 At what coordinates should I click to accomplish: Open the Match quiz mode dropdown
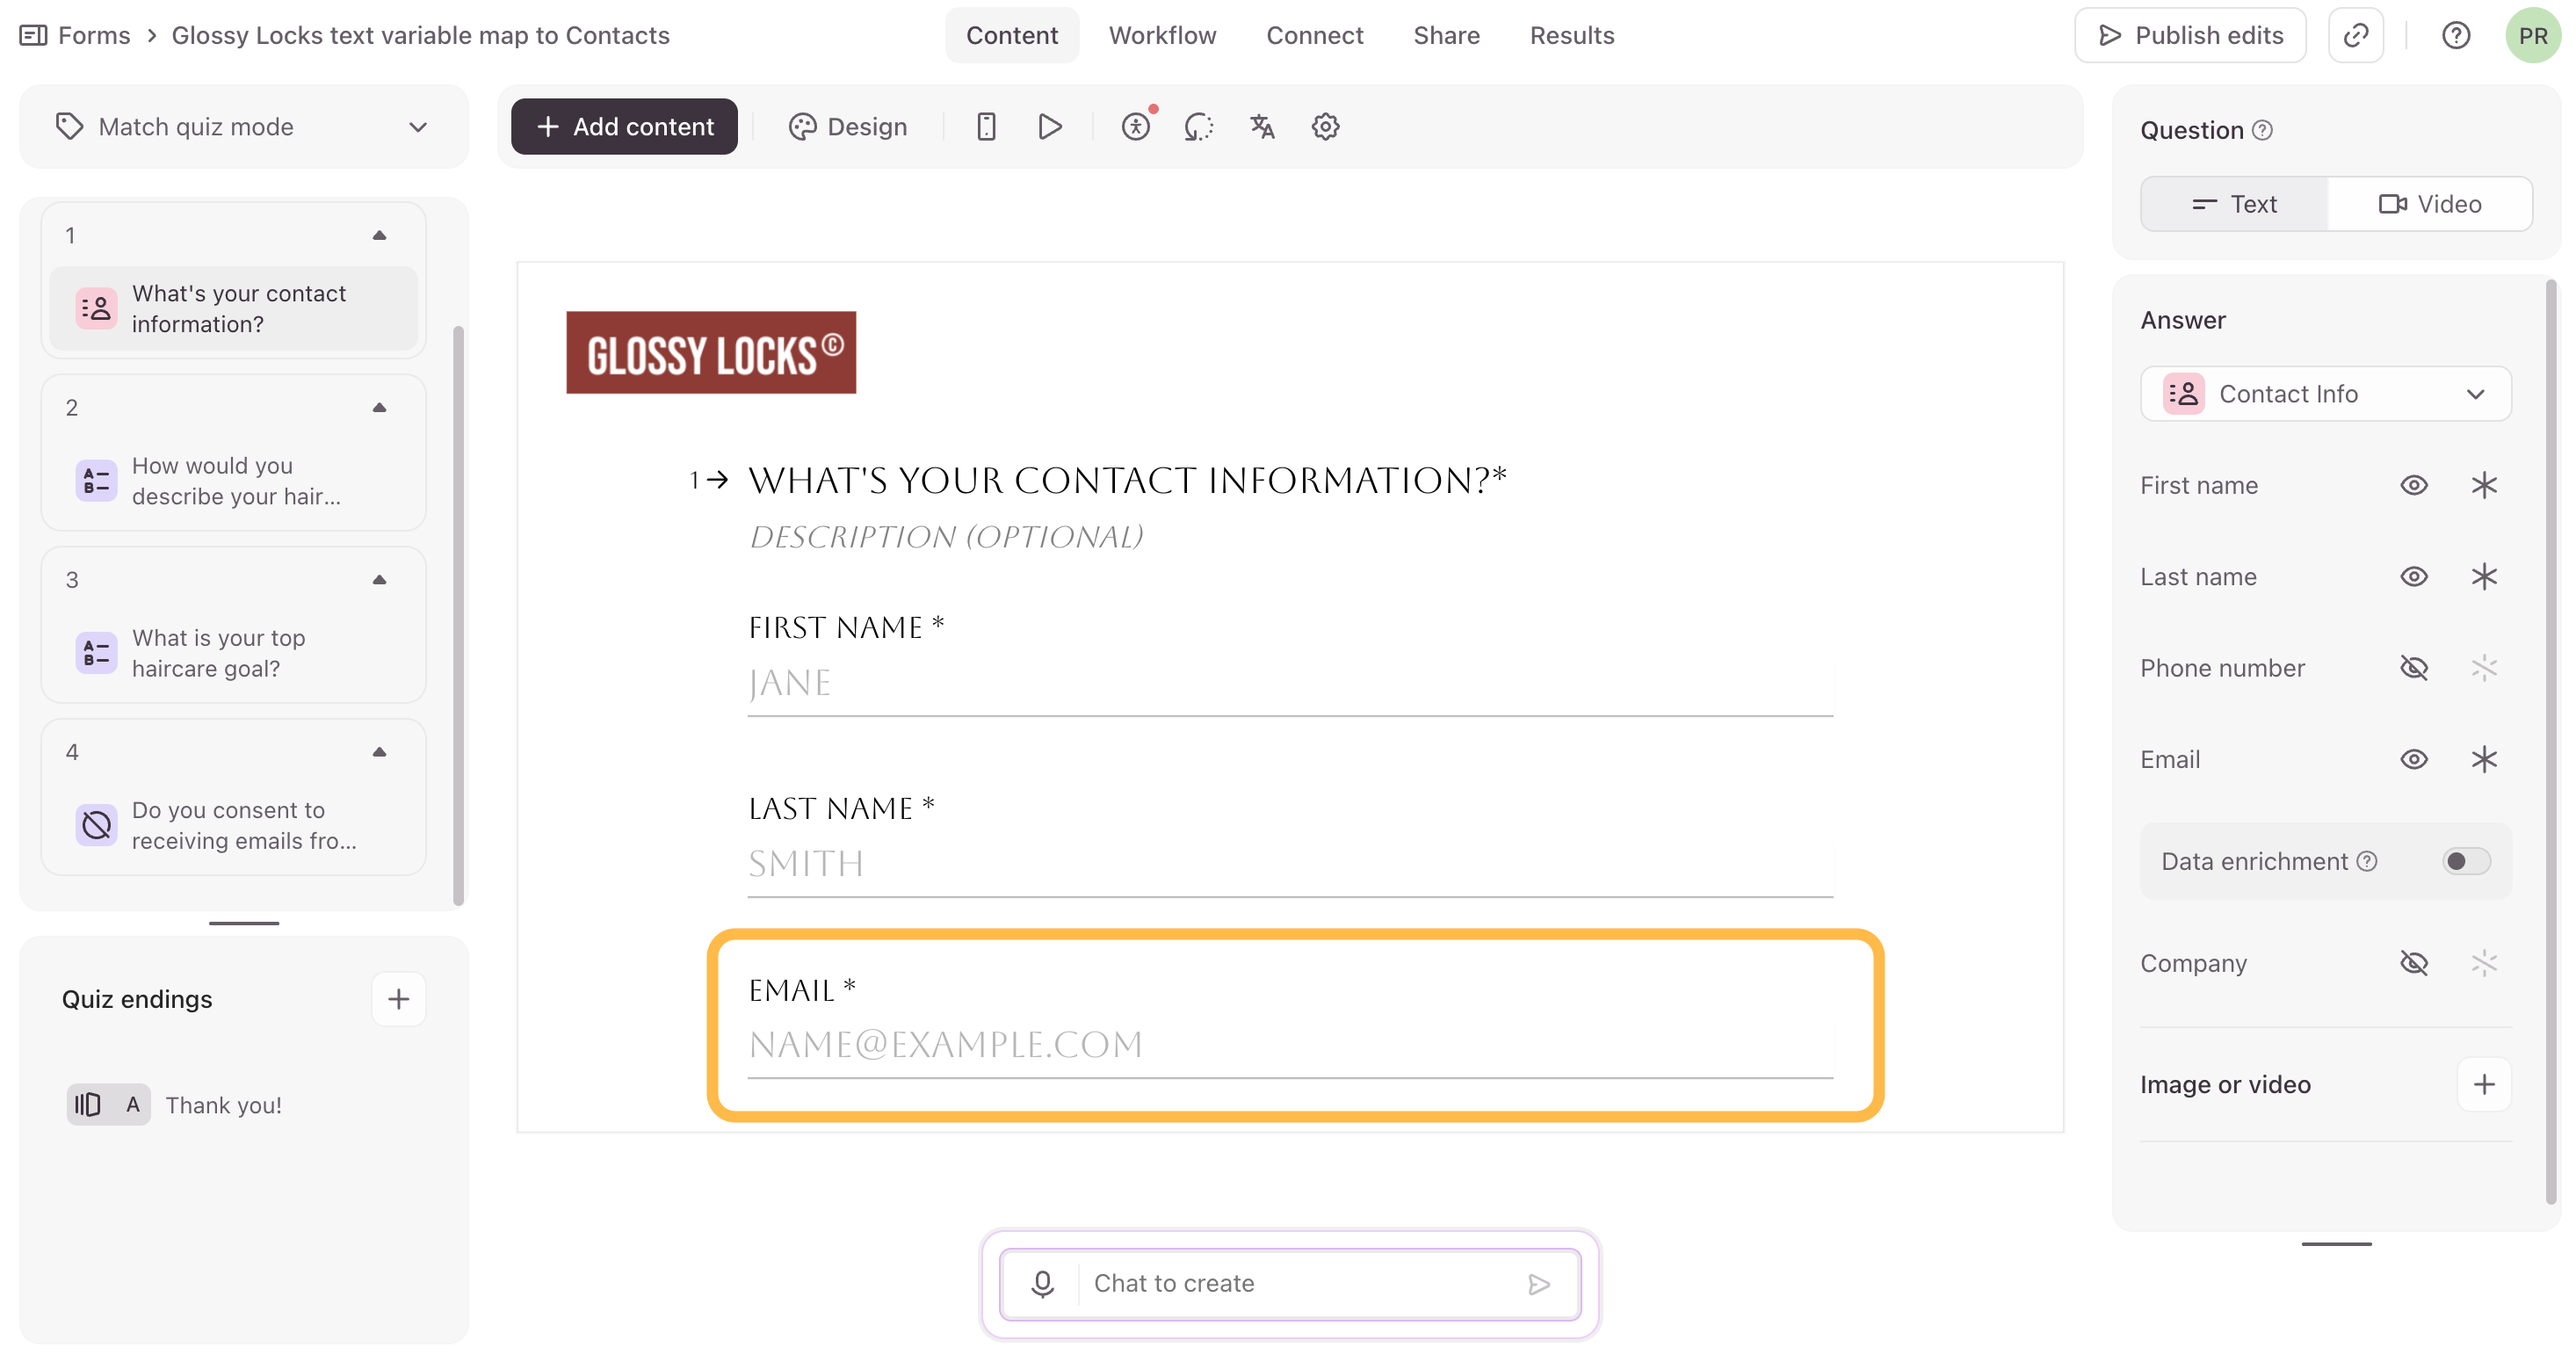[x=243, y=127]
